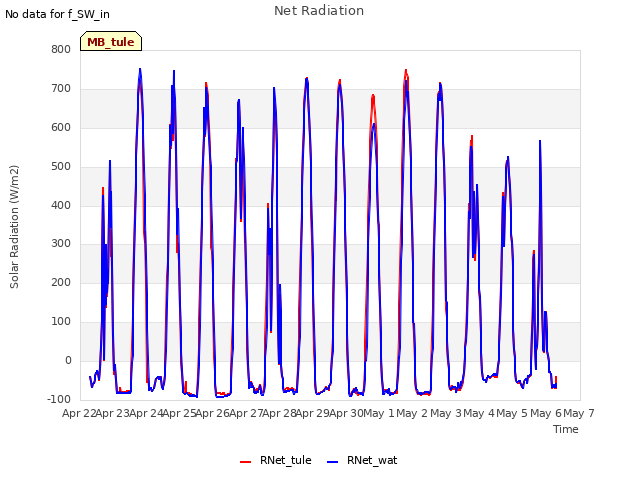
Task: Click the May 4 x-axis date label
Action: pyautogui.click(x=479, y=413)
